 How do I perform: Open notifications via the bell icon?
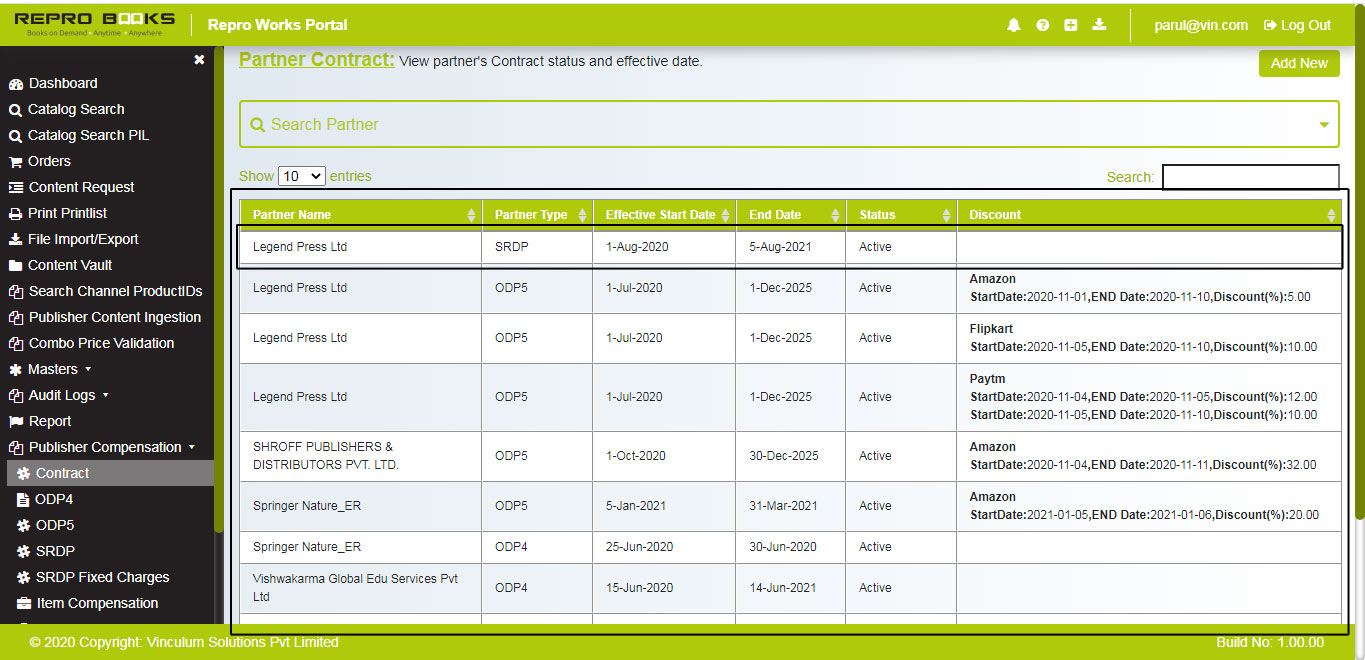1013,25
